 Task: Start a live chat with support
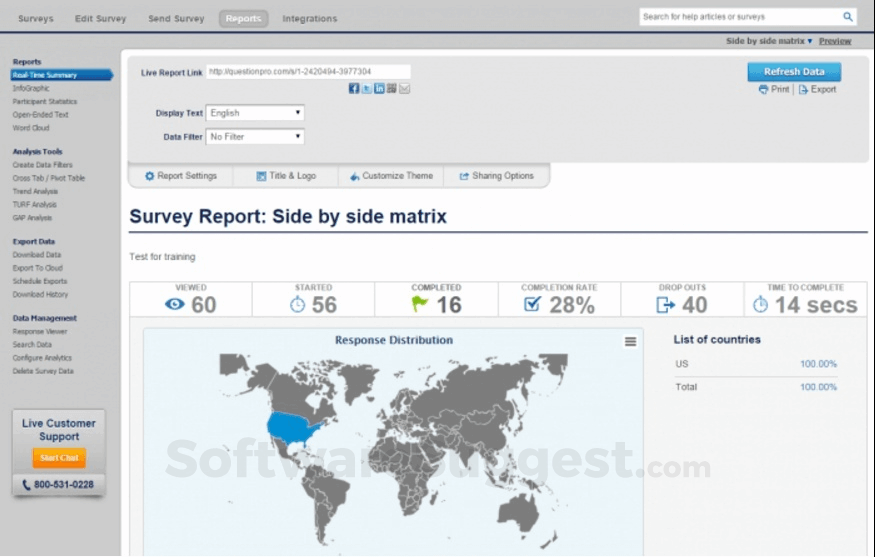tap(59, 458)
